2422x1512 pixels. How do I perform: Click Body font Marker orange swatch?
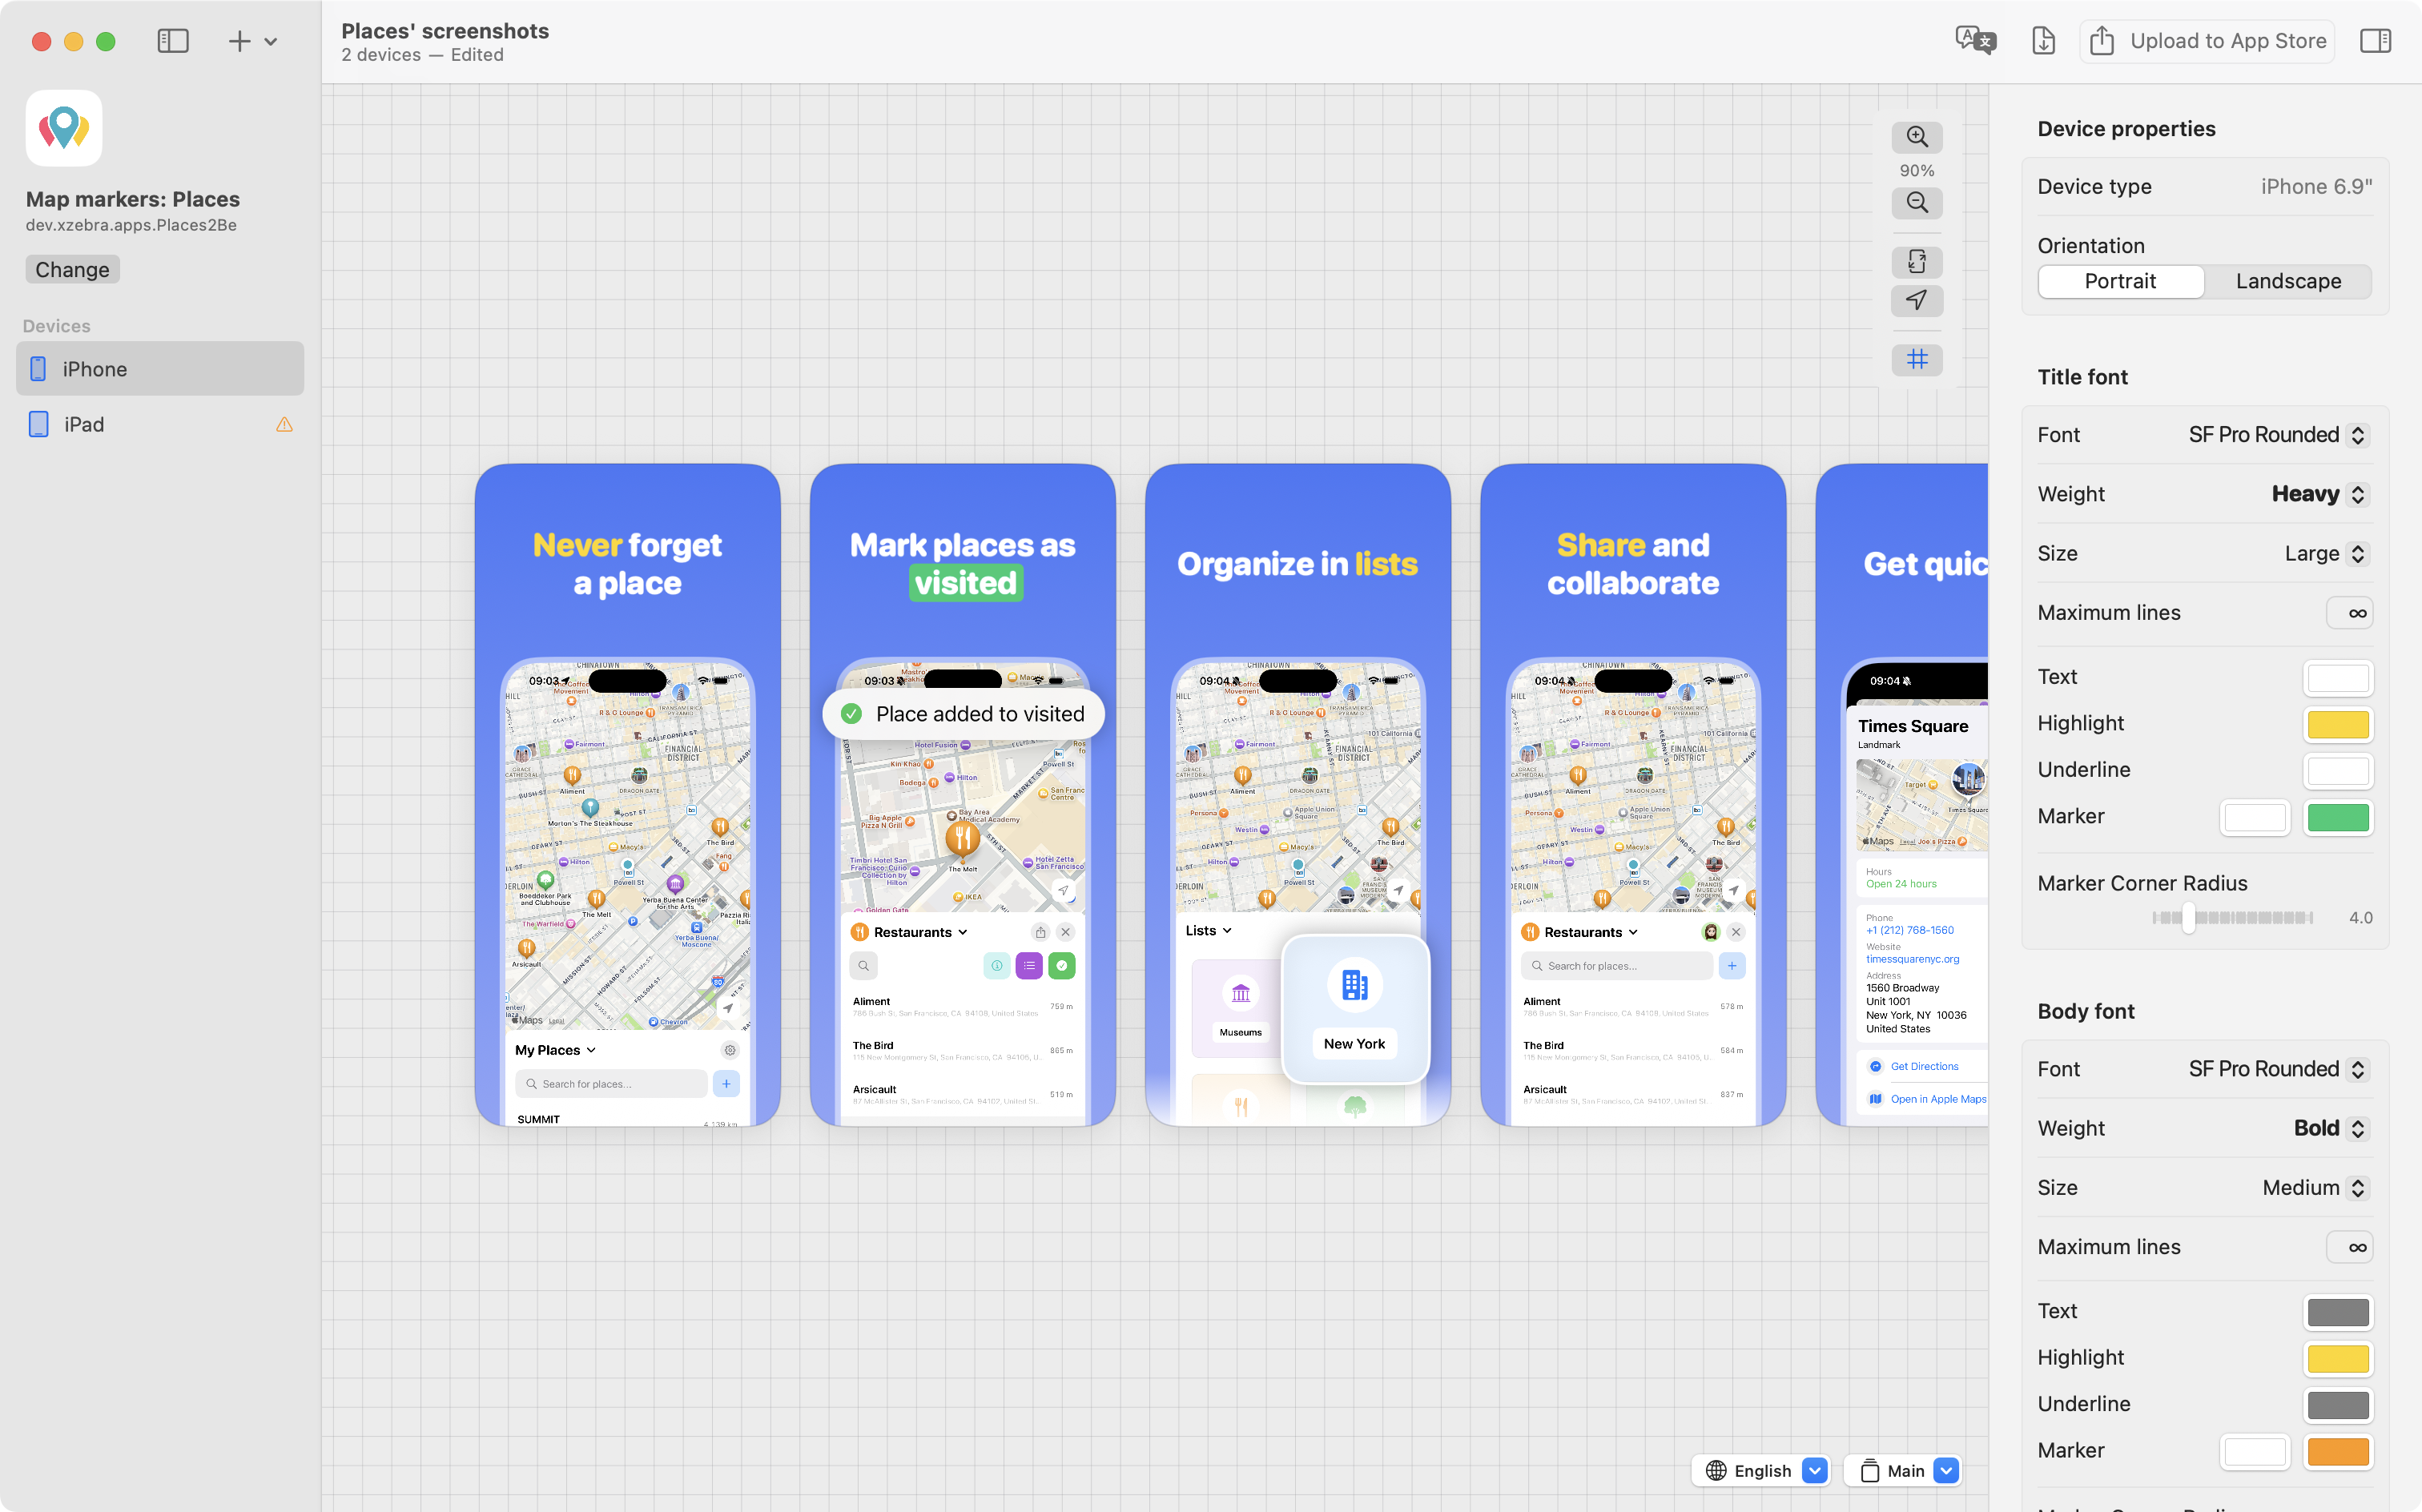pos(2337,1451)
